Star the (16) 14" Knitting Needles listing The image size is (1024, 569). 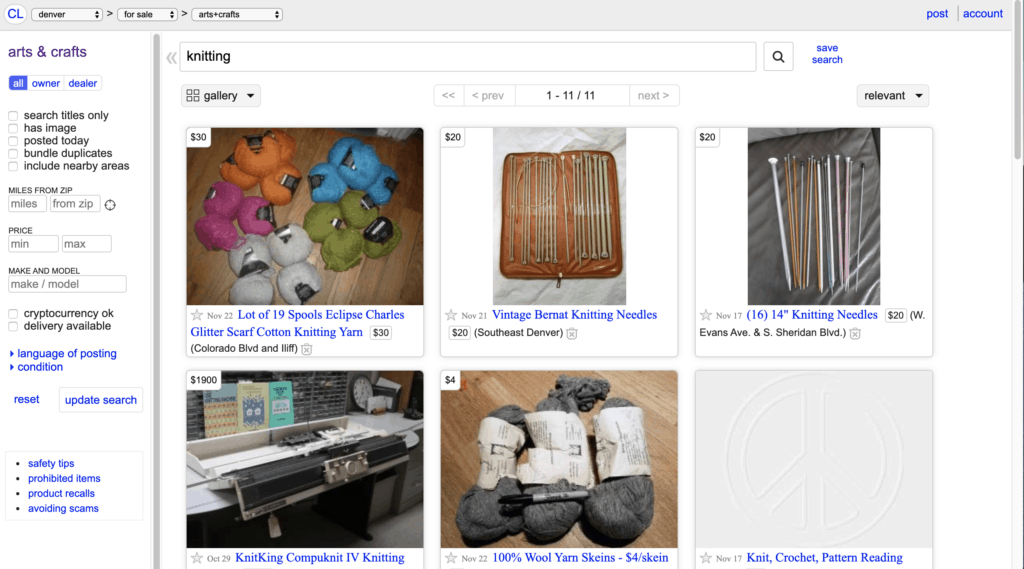[705, 315]
